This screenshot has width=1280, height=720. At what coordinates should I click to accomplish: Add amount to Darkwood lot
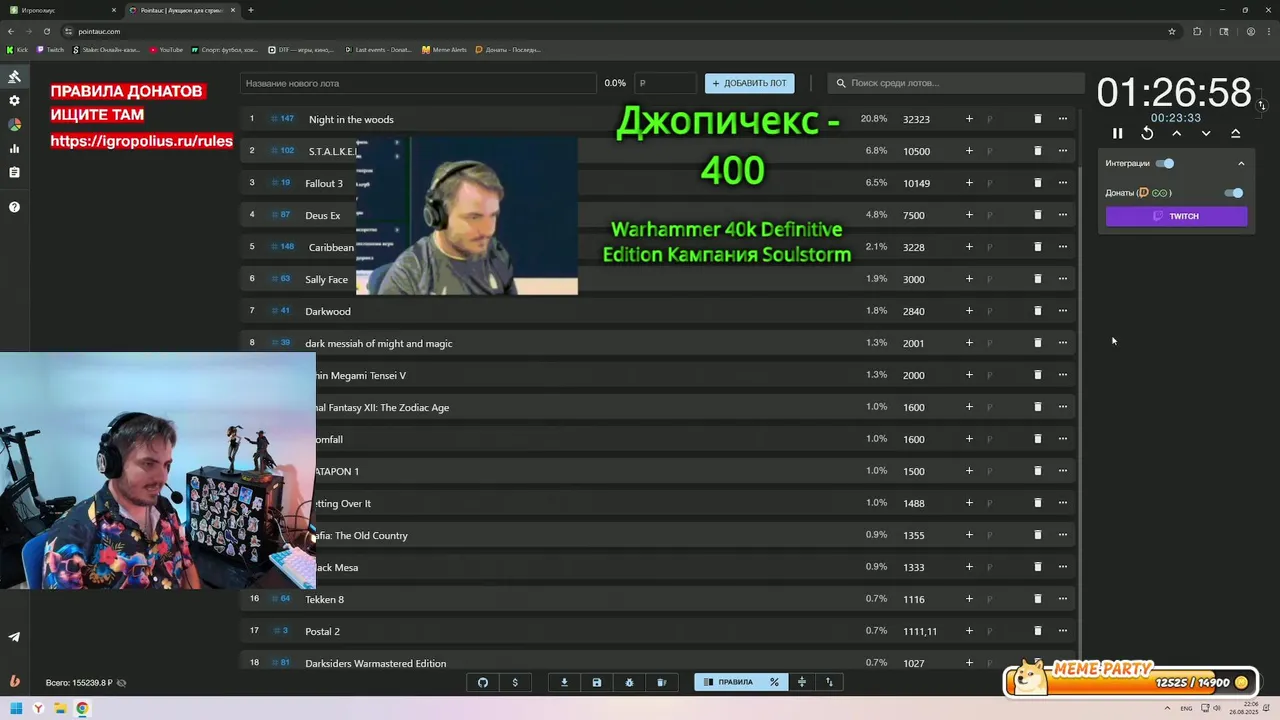point(969,311)
